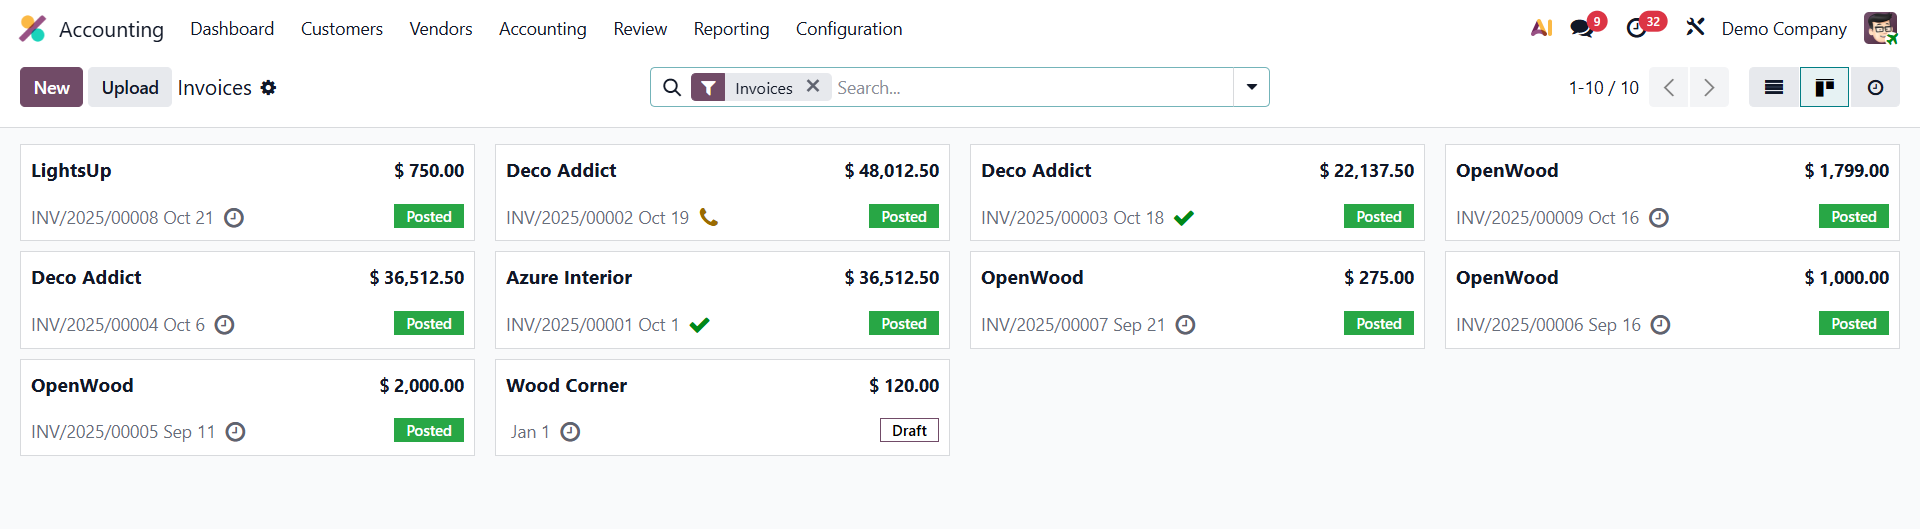
Task: Open the AI assistant icon
Action: click(x=1541, y=28)
